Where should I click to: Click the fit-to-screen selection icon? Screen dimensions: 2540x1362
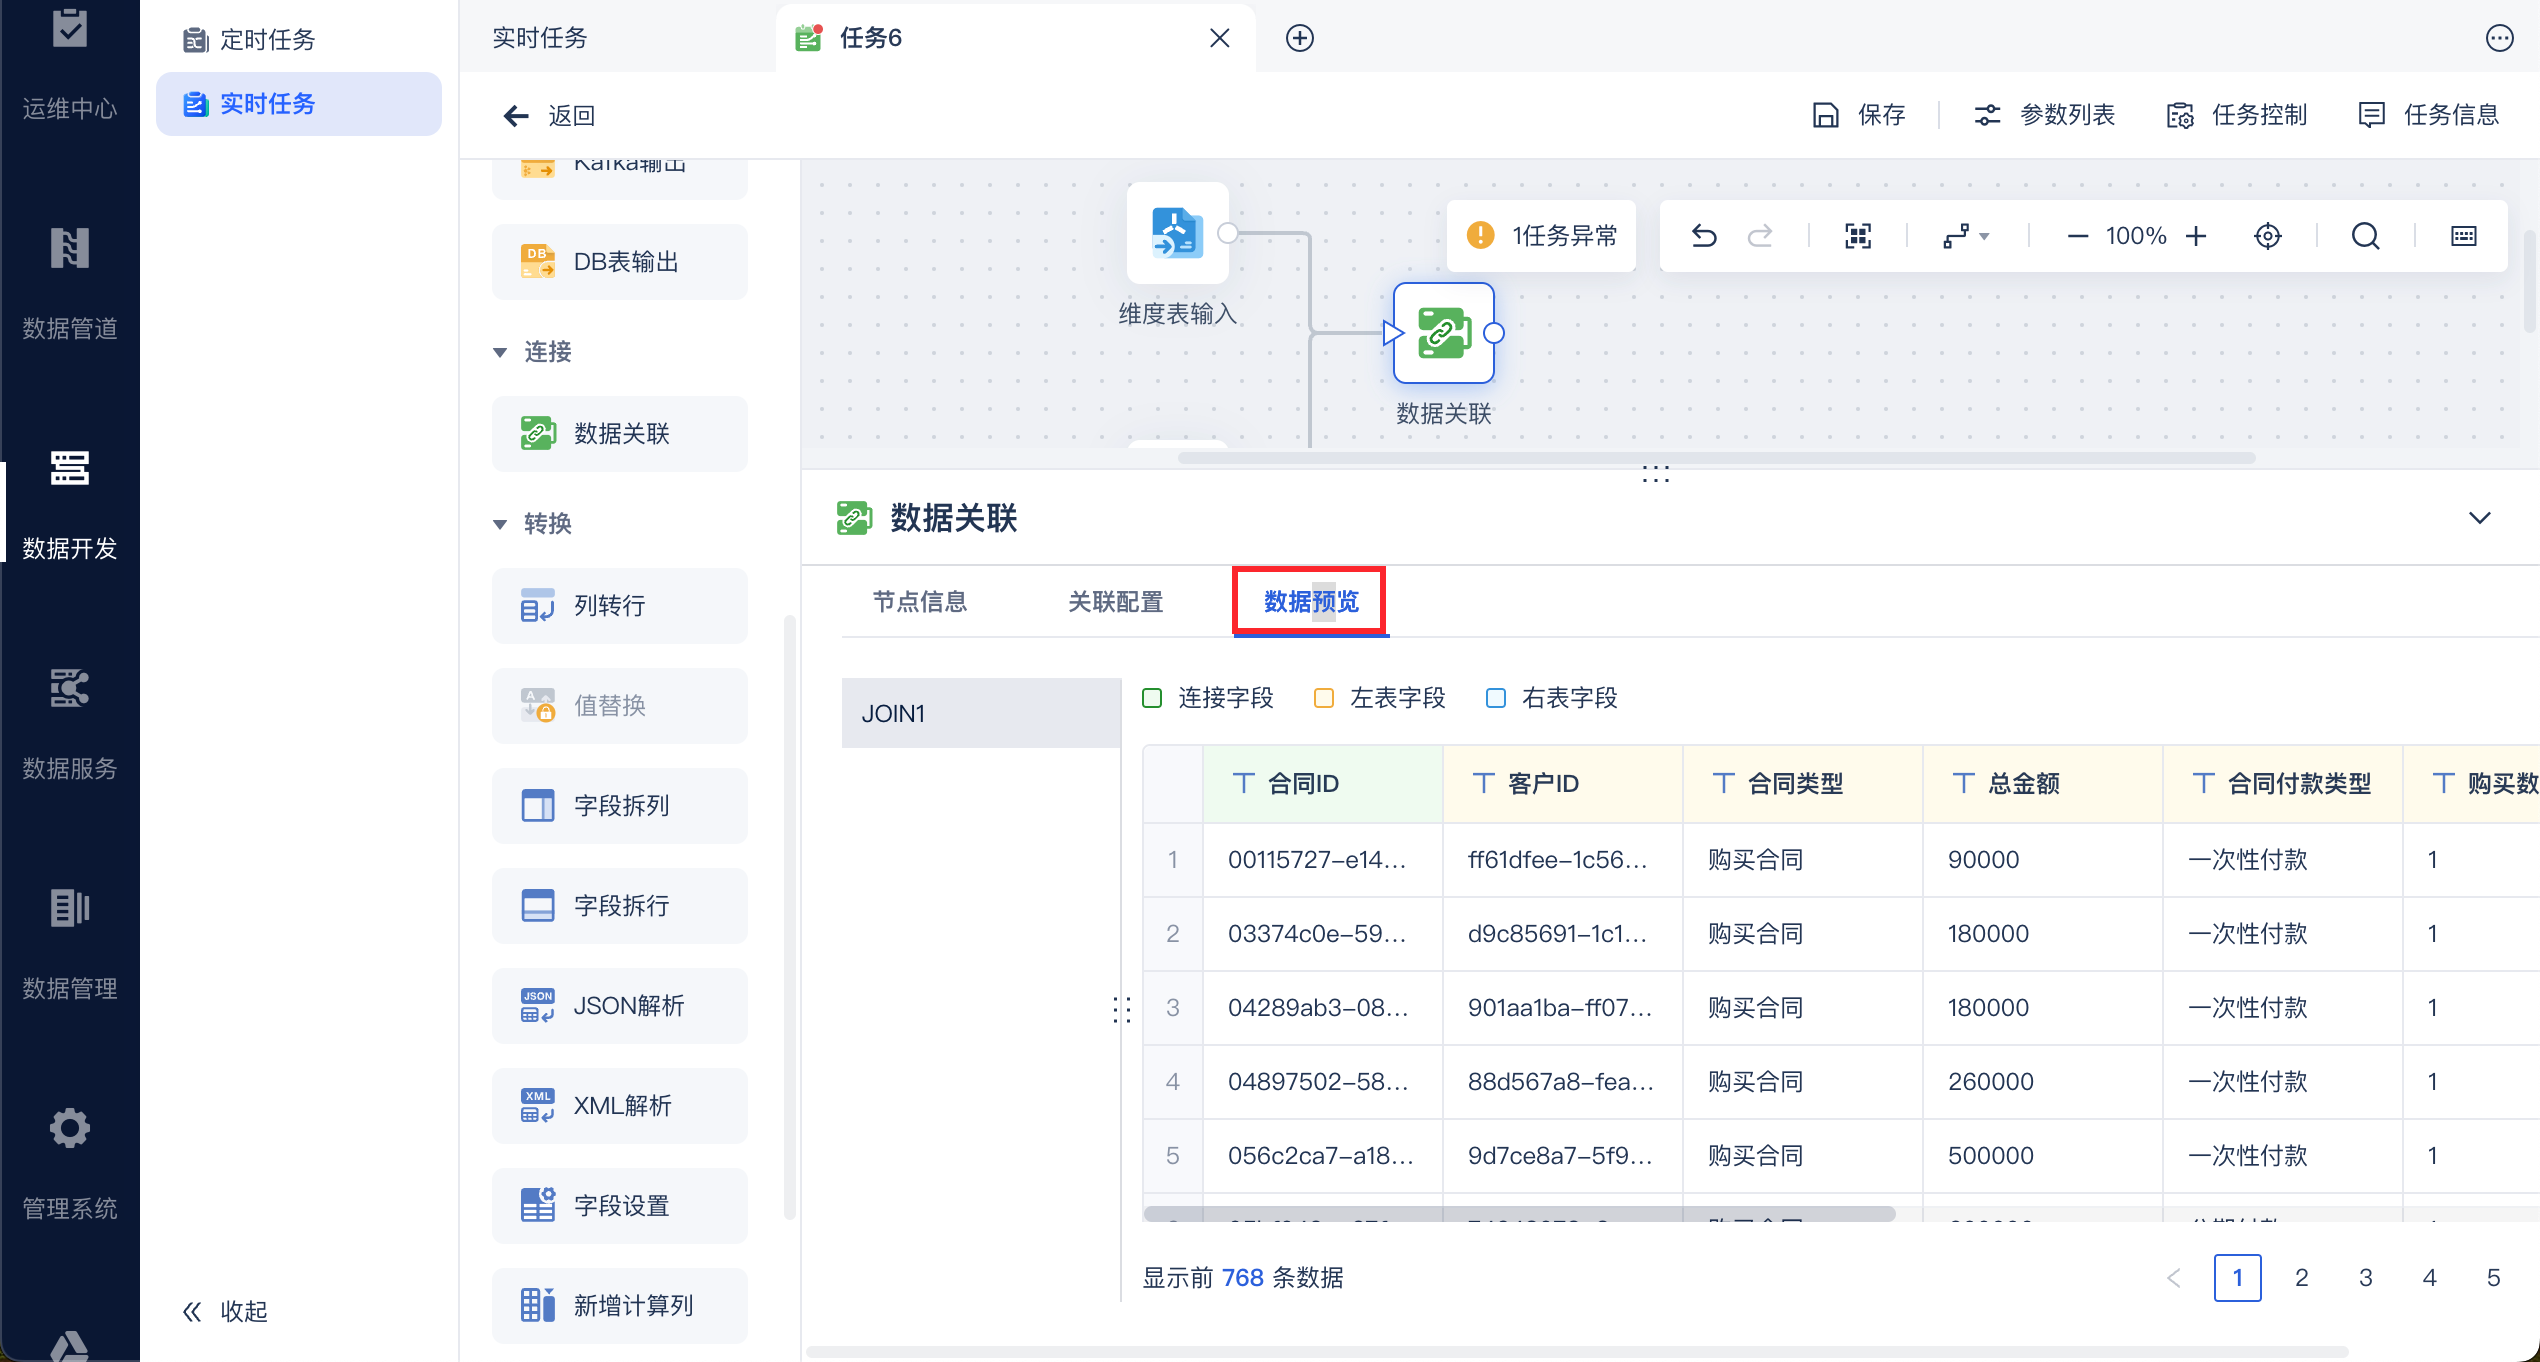[1858, 236]
